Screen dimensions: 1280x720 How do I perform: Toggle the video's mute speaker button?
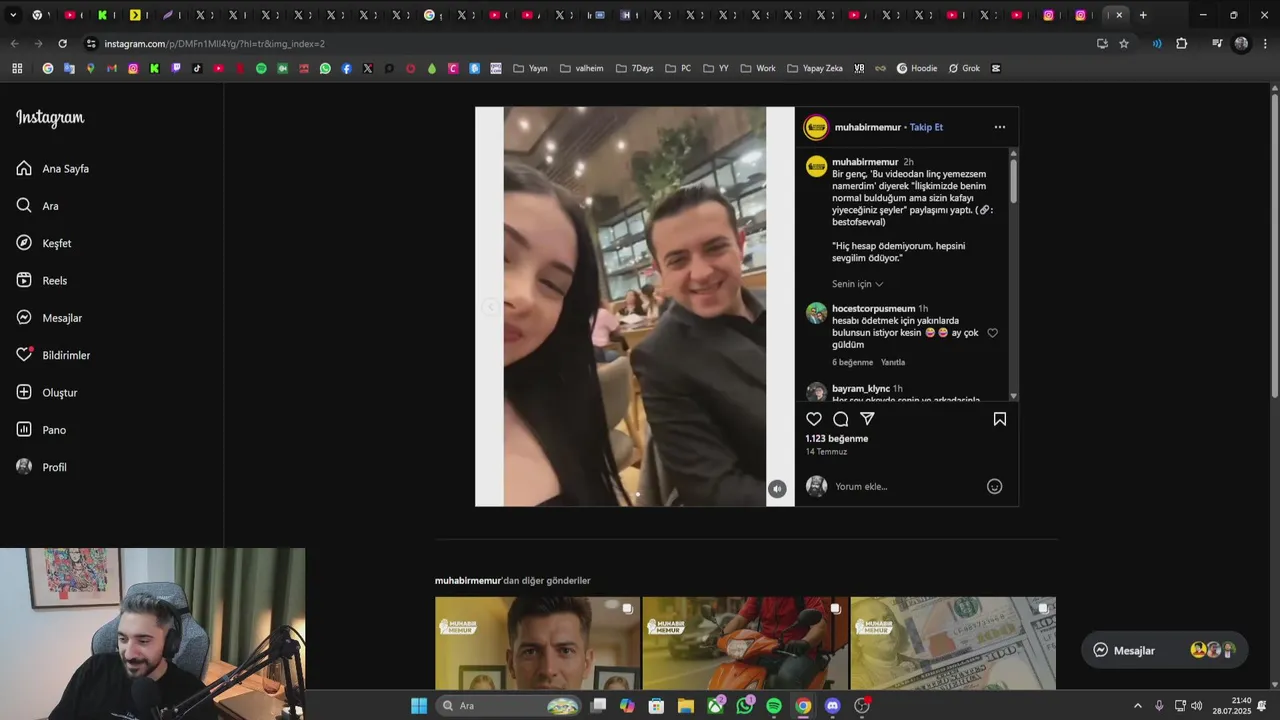click(x=777, y=489)
